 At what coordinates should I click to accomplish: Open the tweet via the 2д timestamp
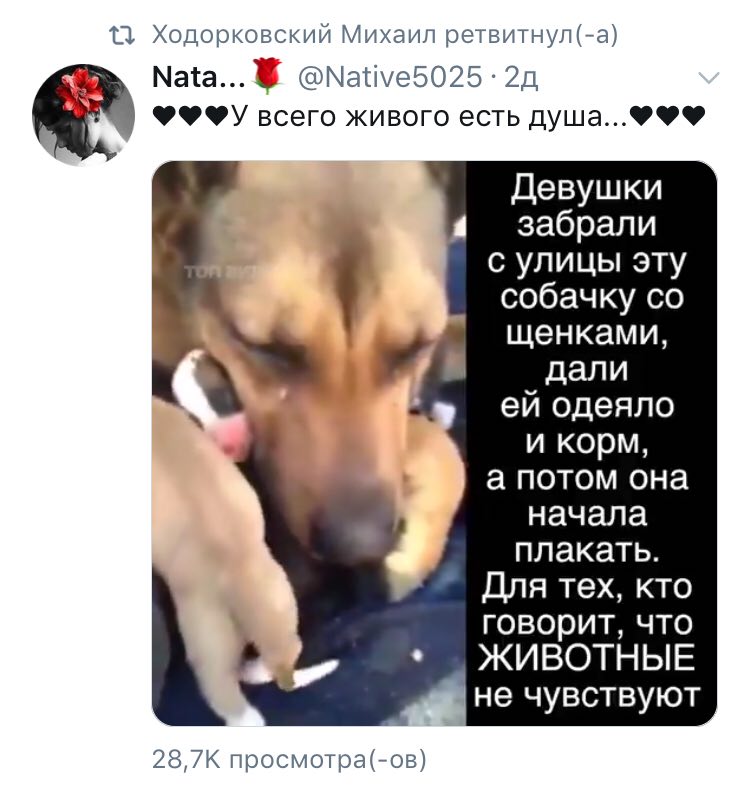tap(521, 78)
